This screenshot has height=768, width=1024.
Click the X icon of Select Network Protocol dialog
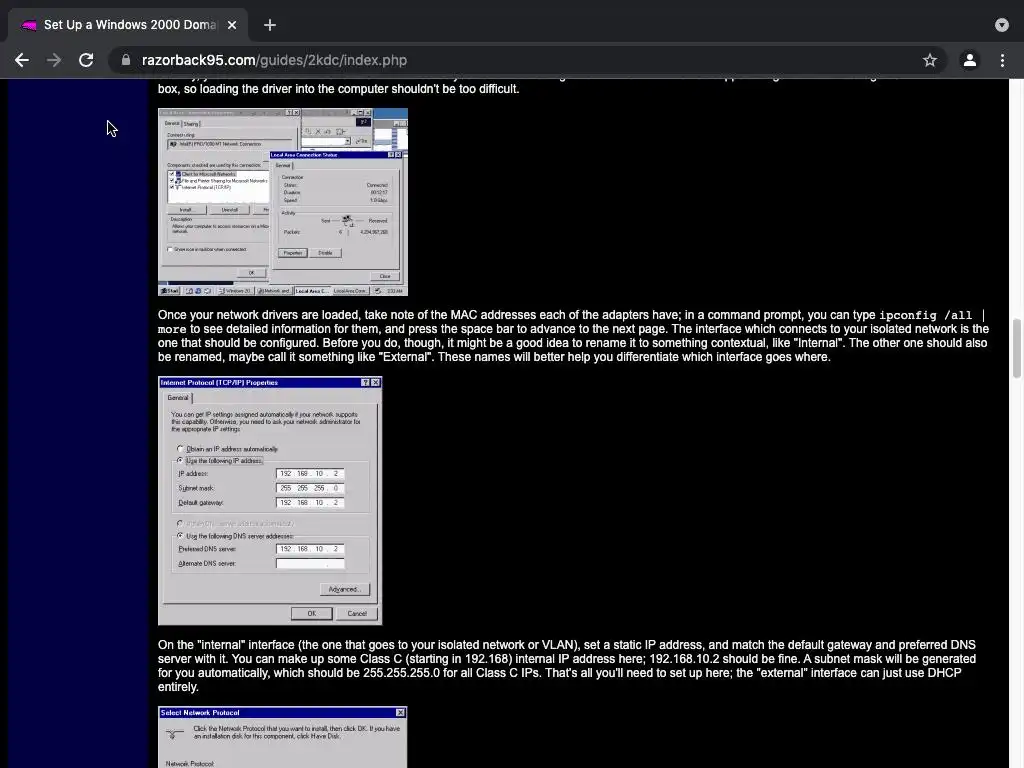[400, 712]
